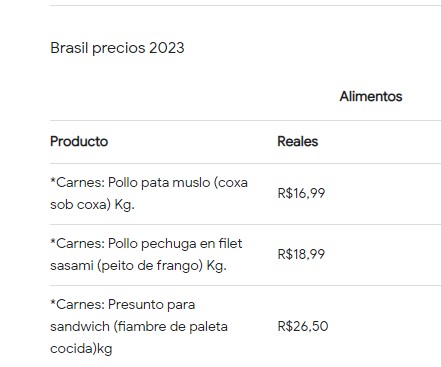Viewport: 441px width, 367px height.
Task: Select the 'Alimentos' table title
Action: (371, 97)
